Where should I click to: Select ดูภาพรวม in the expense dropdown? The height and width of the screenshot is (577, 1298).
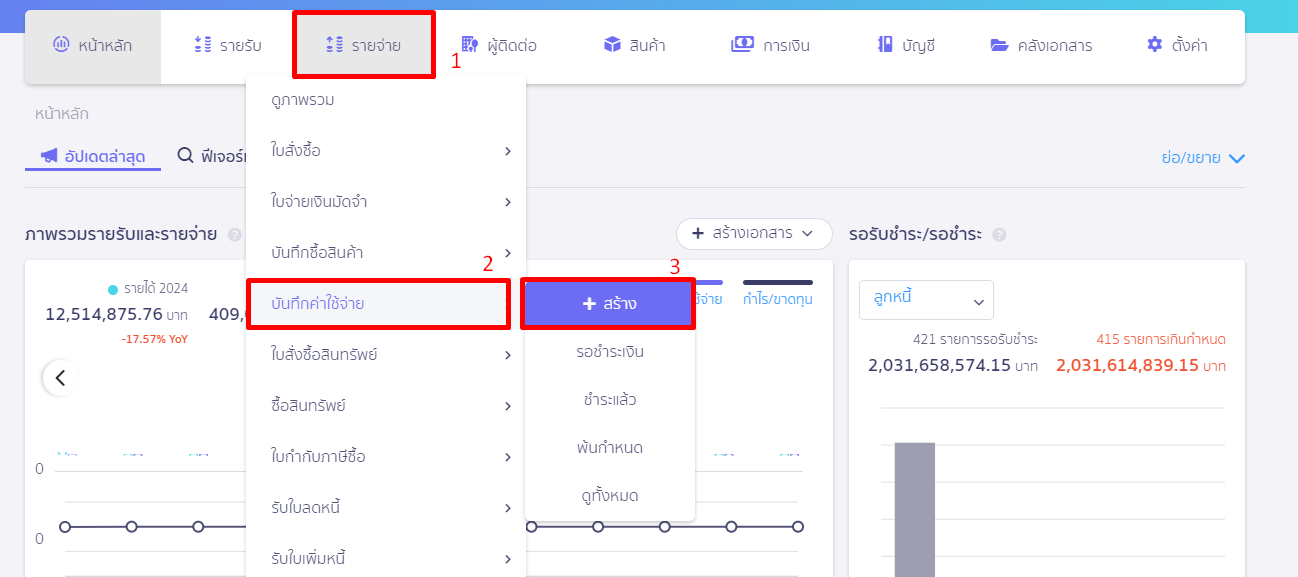click(386, 100)
